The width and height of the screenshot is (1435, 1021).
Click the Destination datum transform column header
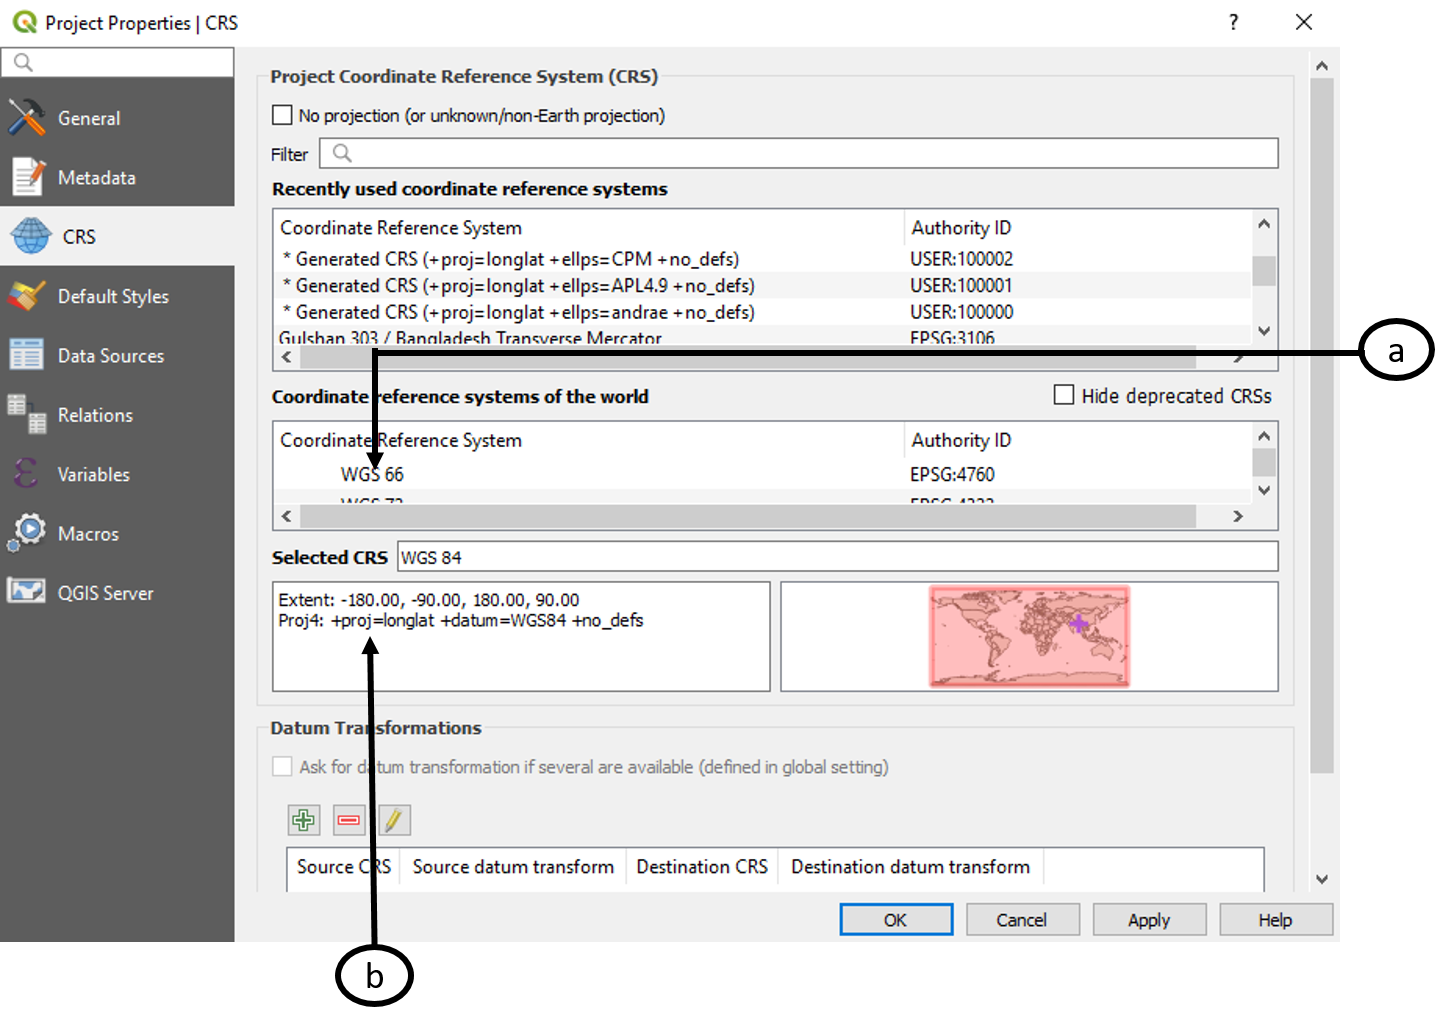click(911, 867)
